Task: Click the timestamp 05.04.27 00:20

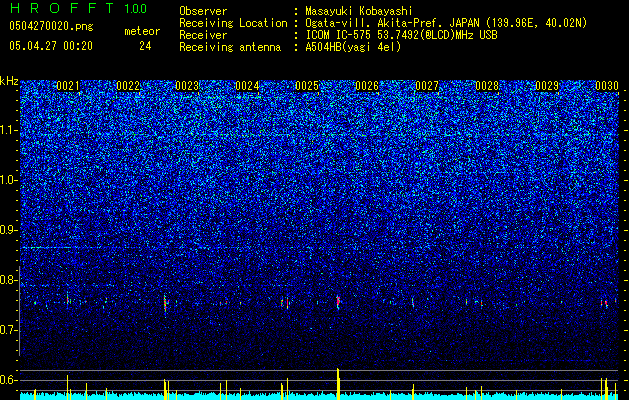Action: pyautogui.click(x=51, y=46)
